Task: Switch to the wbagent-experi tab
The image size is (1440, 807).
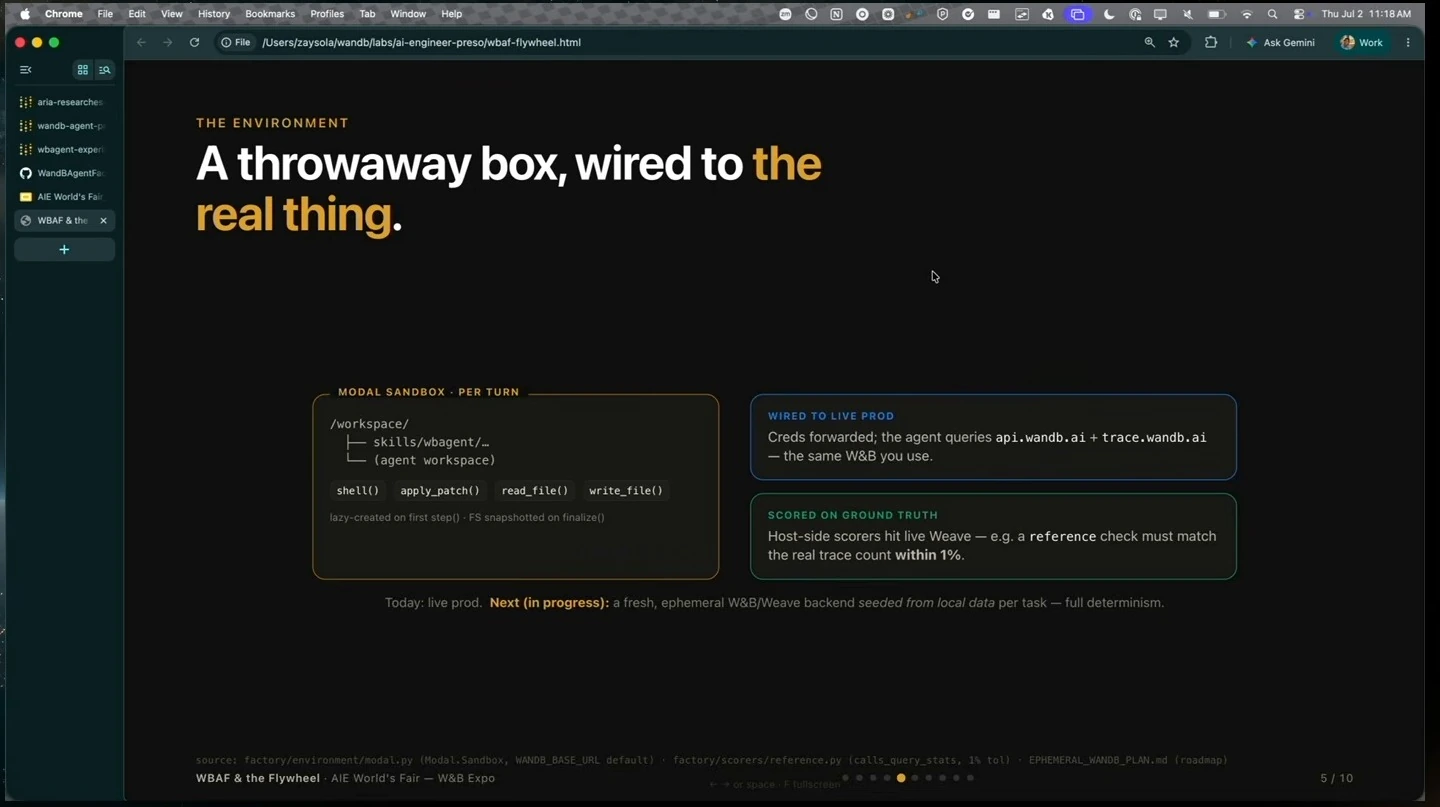Action: [64, 149]
